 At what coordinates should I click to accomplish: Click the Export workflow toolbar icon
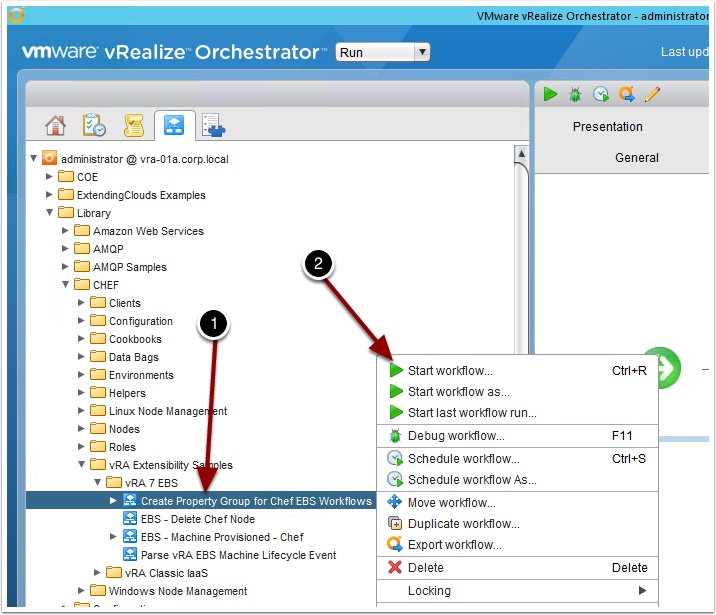click(626, 94)
